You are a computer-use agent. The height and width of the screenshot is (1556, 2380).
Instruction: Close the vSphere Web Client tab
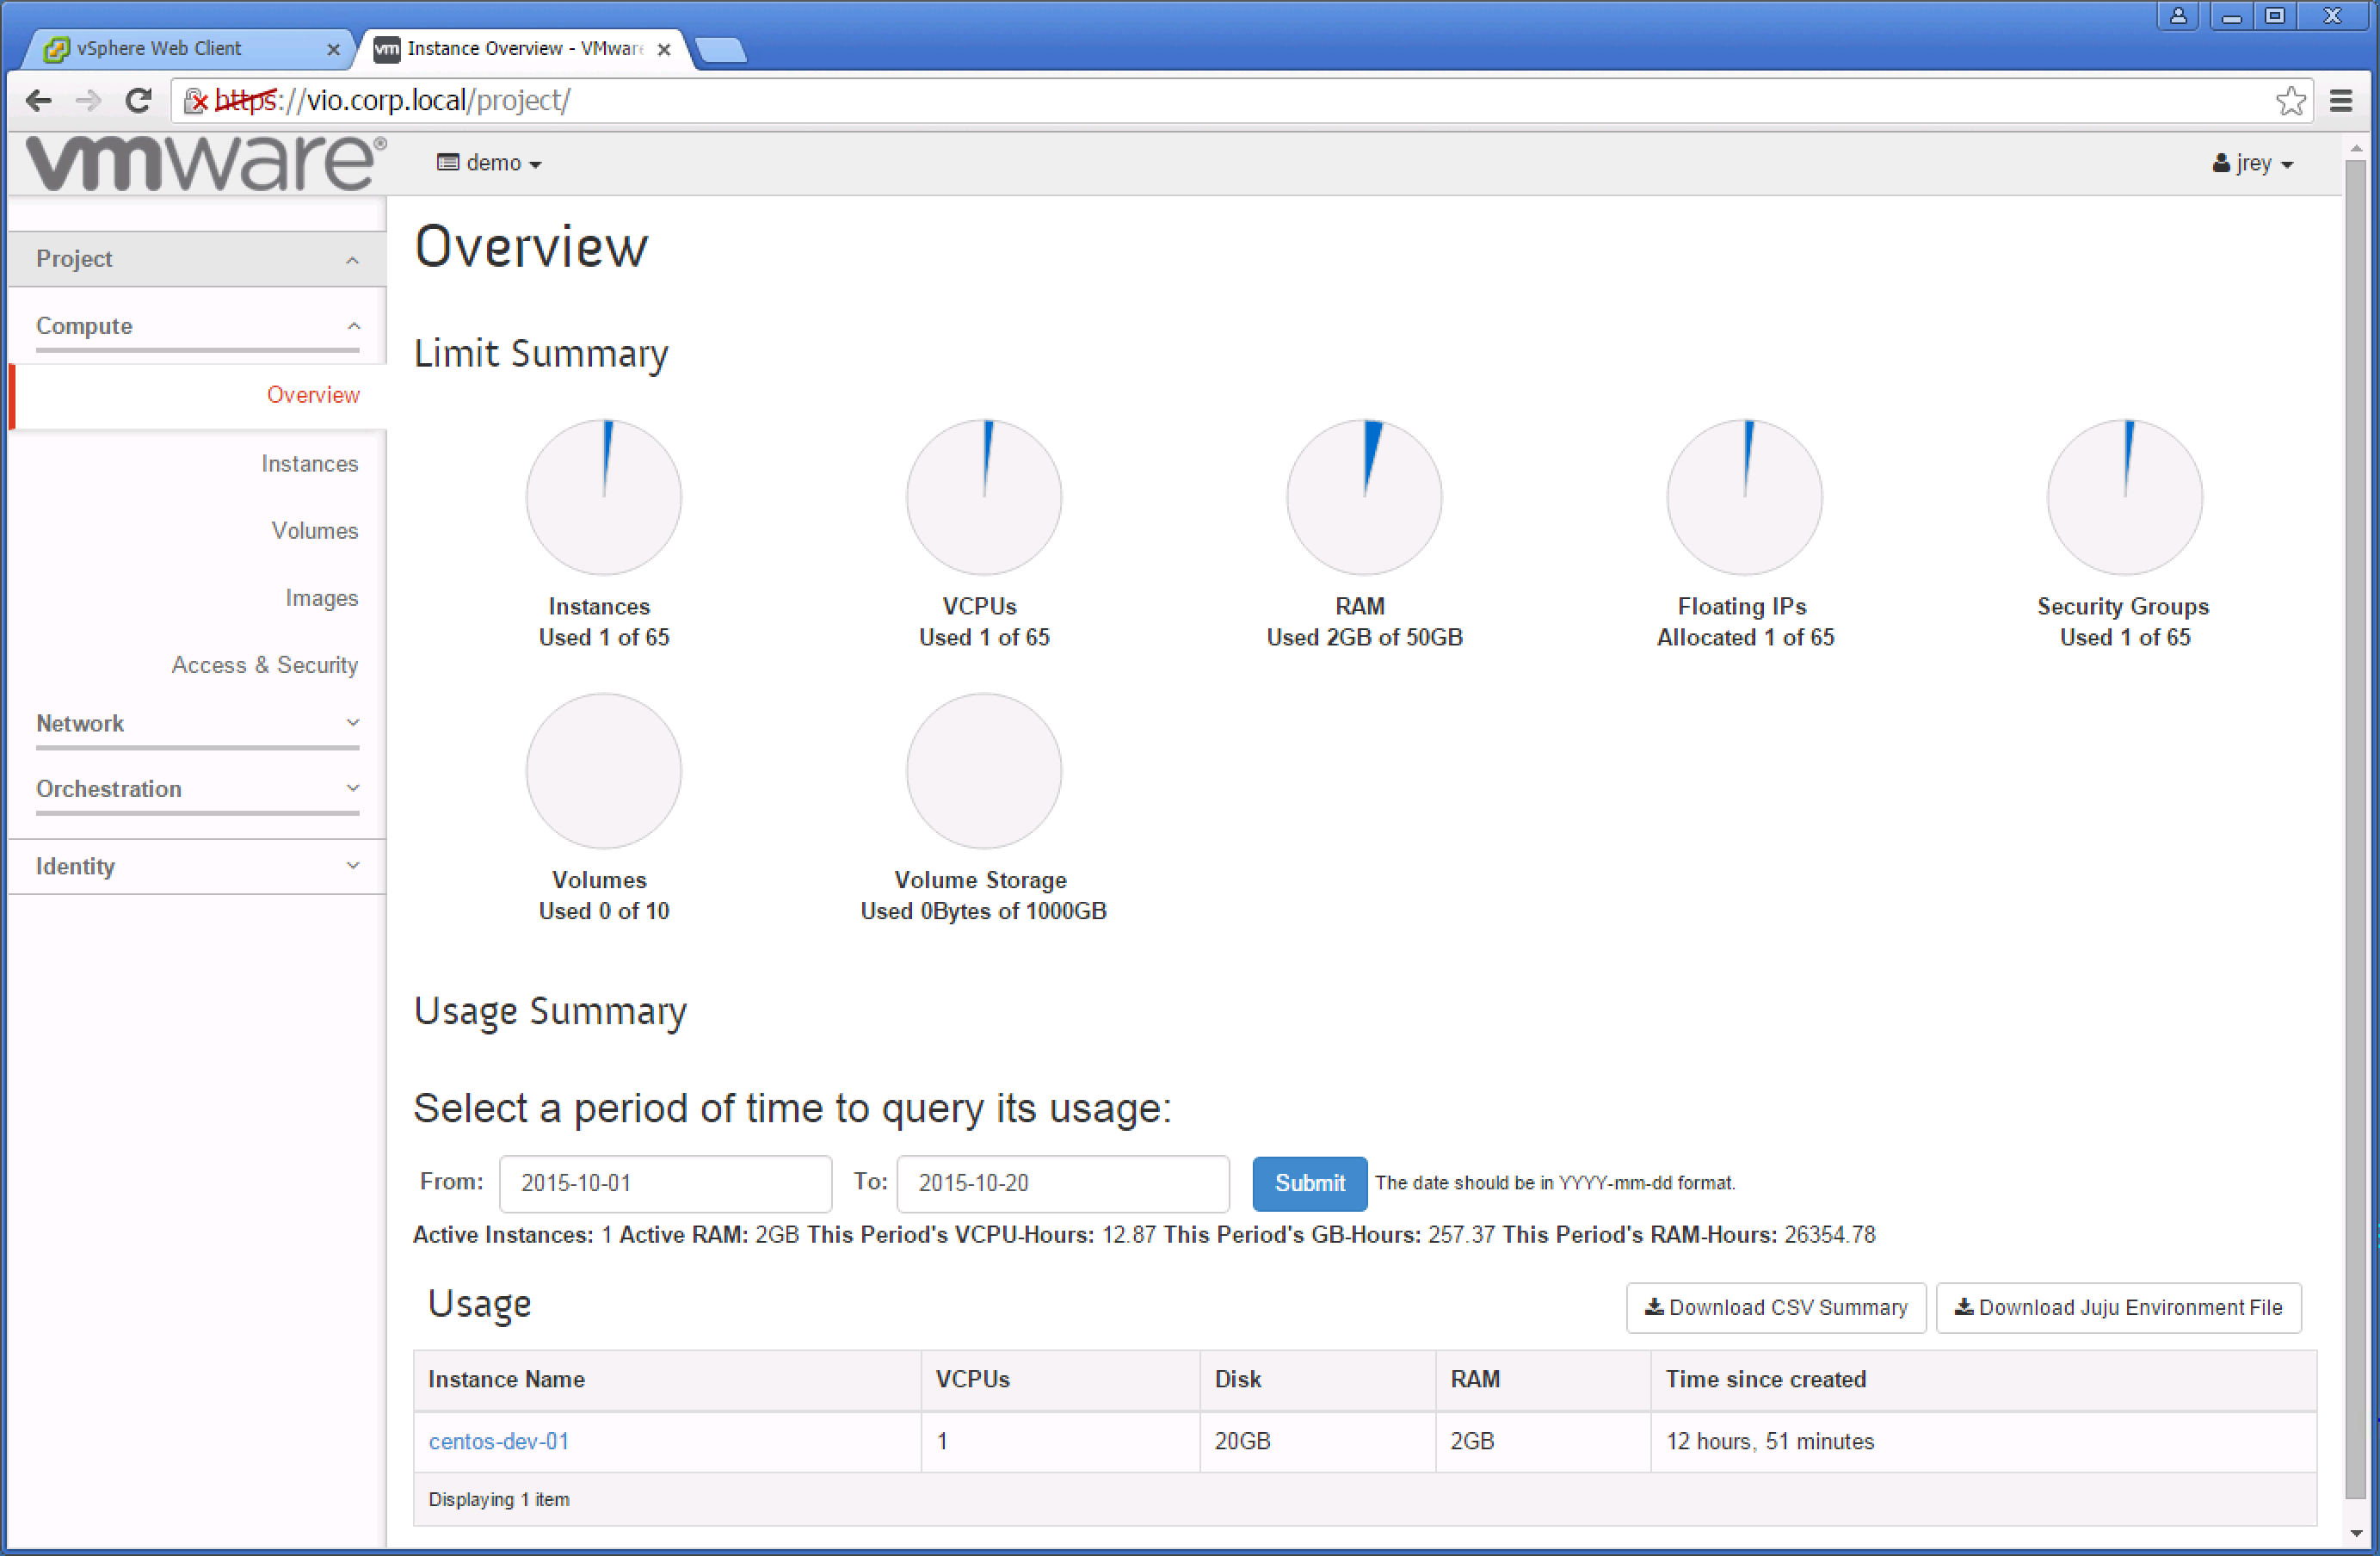pyautogui.click(x=333, y=49)
